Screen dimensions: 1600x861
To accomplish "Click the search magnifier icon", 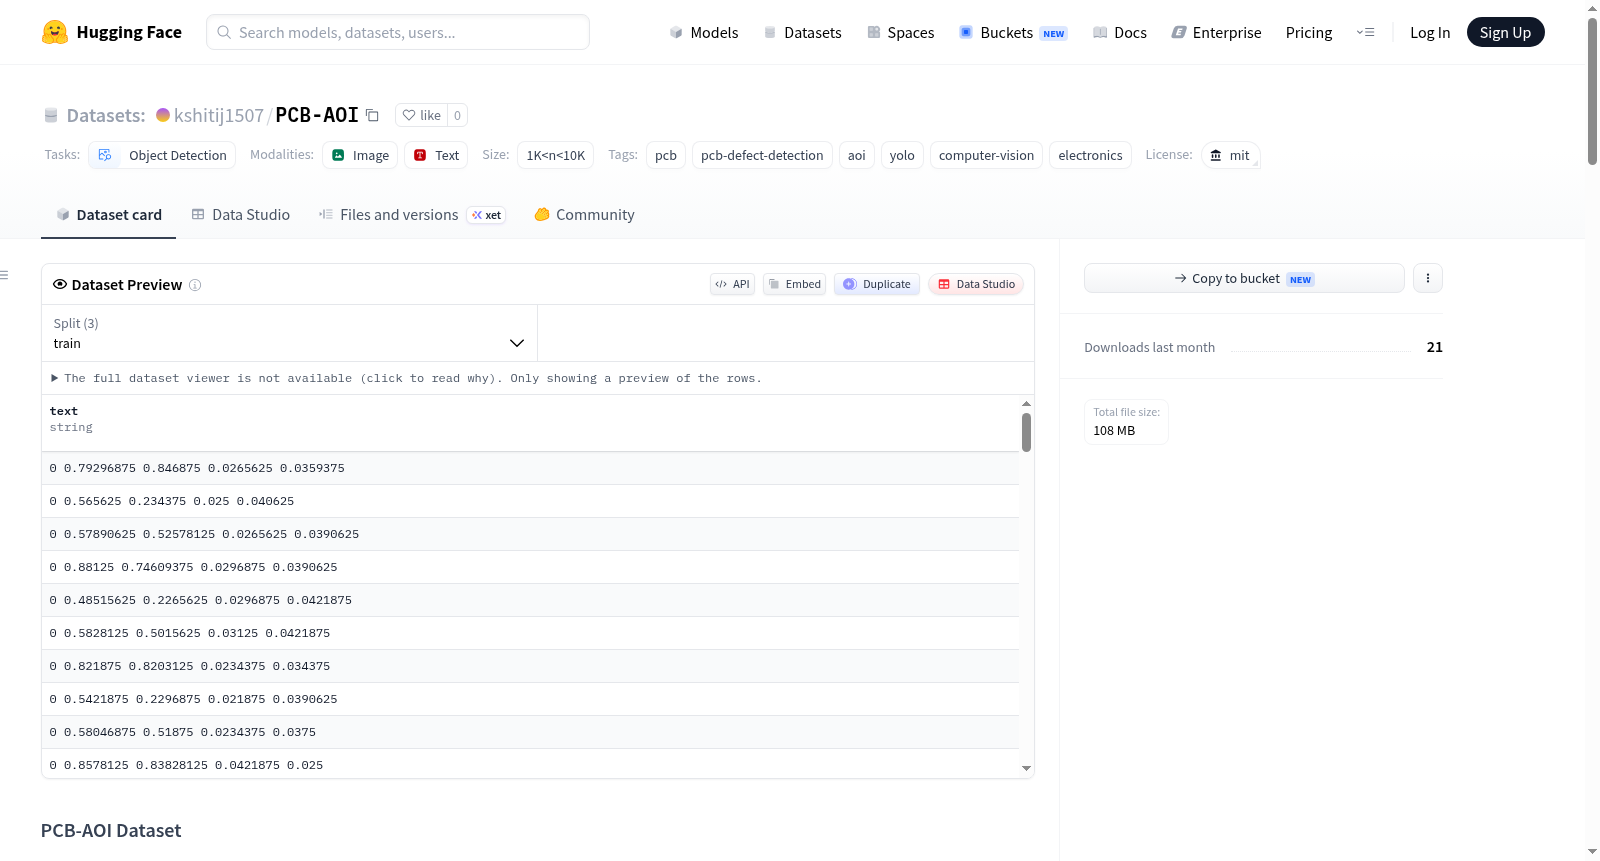I will [224, 32].
